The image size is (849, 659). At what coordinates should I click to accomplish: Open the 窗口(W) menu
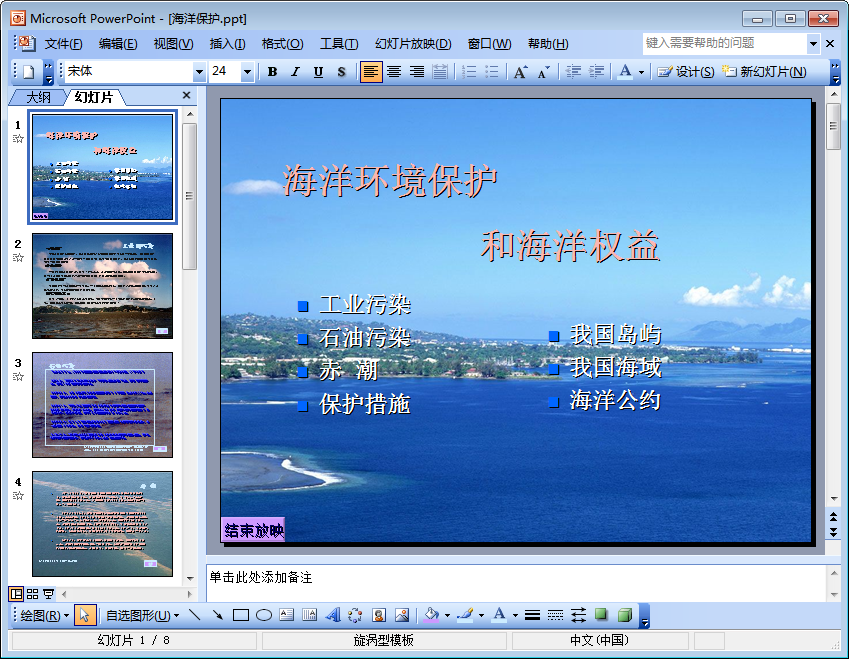click(x=489, y=44)
